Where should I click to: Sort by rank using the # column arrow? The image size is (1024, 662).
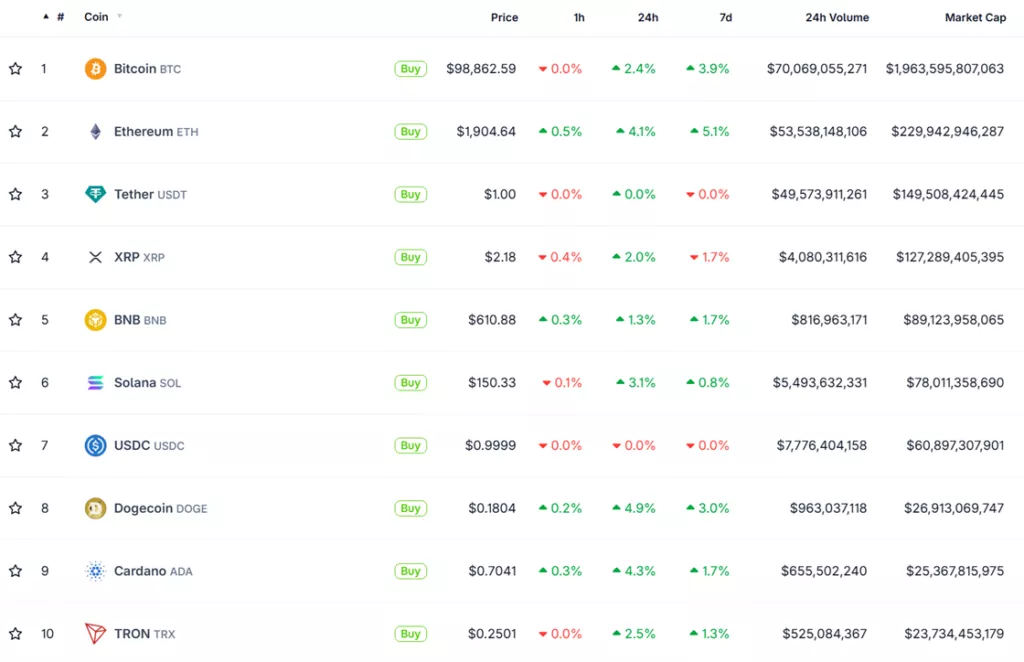pos(46,17)
